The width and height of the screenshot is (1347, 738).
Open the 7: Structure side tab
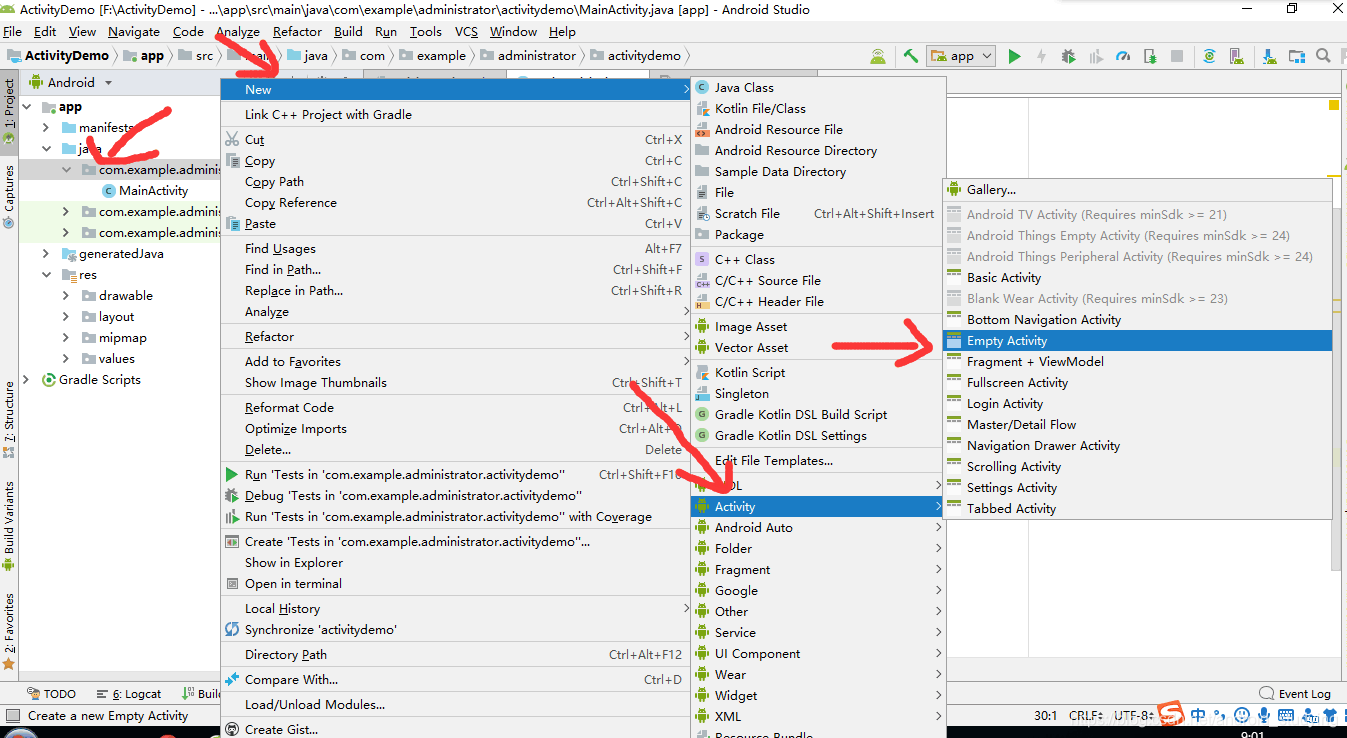[x=9, y=418]
